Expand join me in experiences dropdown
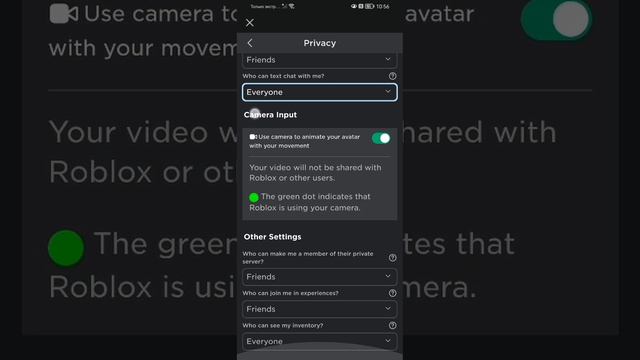Screen dimensions: 640x360 320,309
